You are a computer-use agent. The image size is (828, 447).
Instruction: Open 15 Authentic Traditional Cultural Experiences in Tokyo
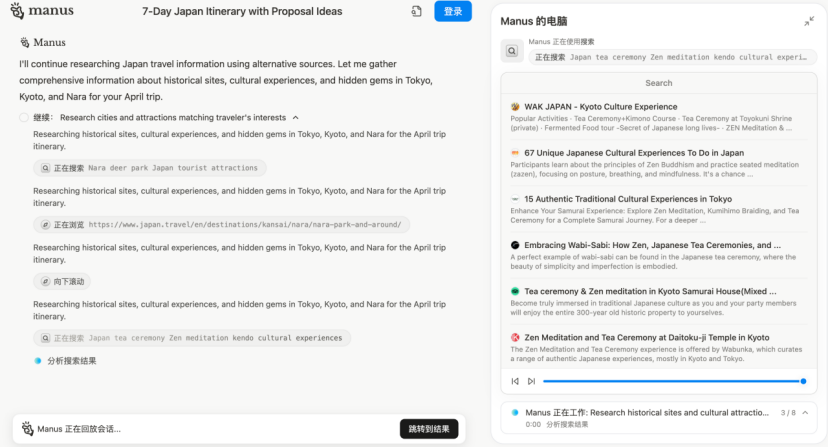click(x=628, y=199)
